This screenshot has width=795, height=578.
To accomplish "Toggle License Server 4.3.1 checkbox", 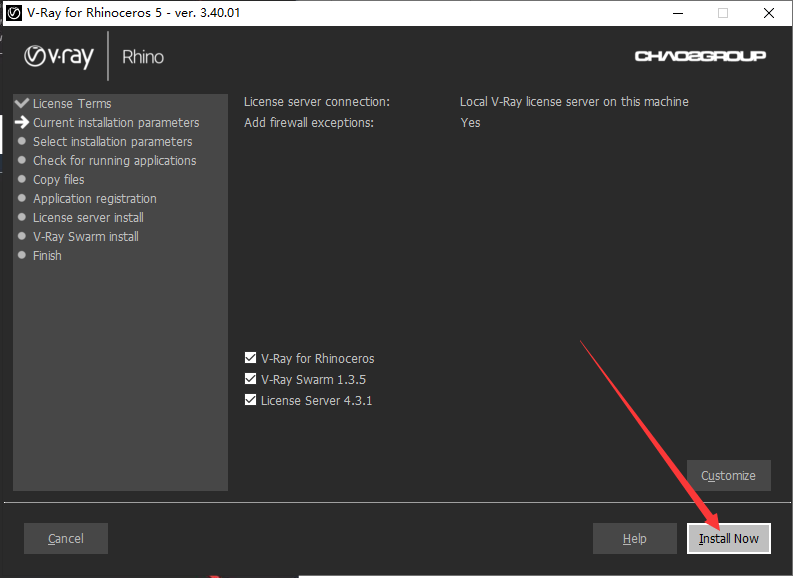I will [250, 400].
